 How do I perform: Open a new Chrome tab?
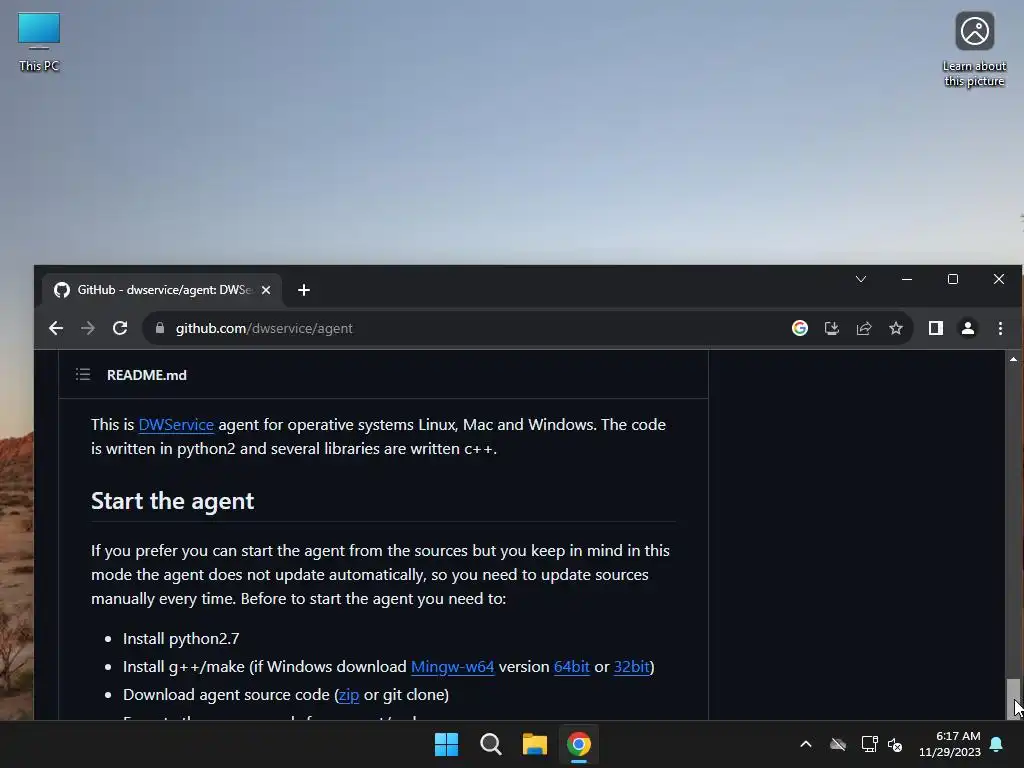point(304,290)
